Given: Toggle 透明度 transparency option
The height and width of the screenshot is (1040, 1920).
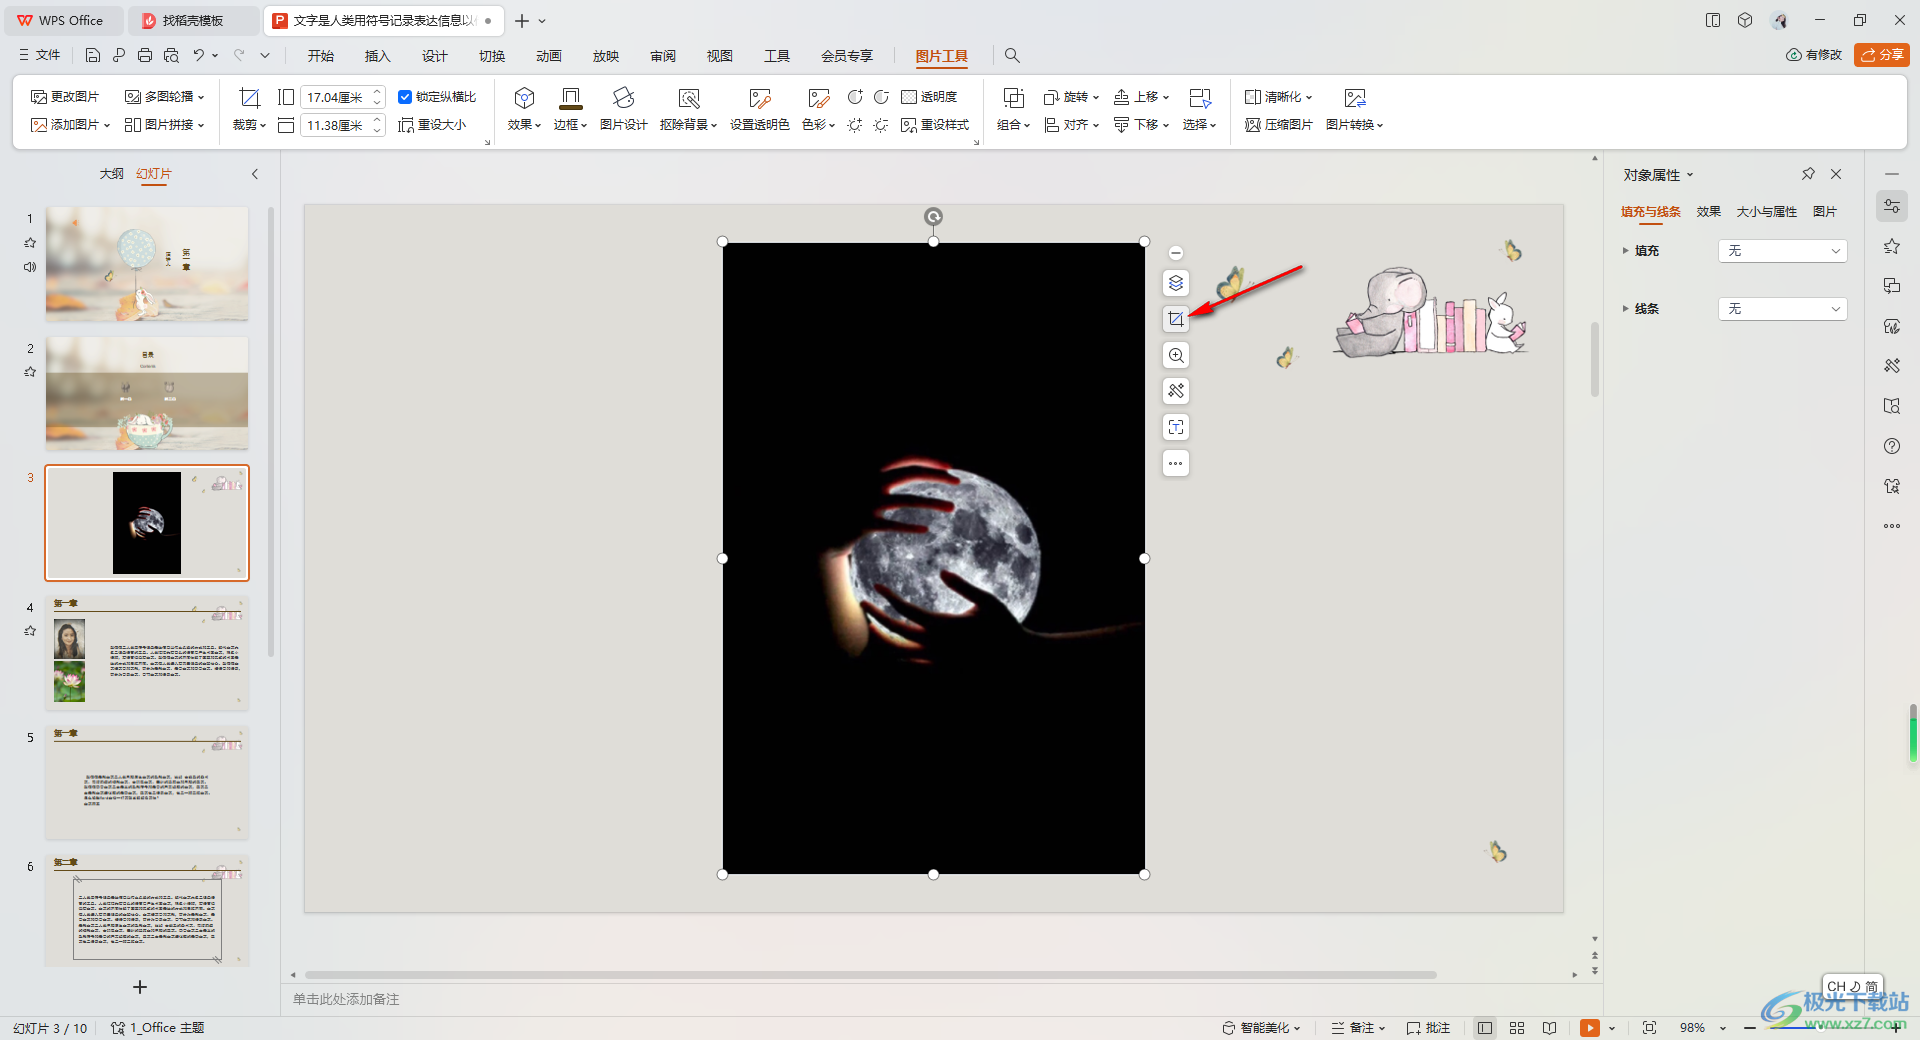Looking at the screenshot, I should [x=929, y=97].
